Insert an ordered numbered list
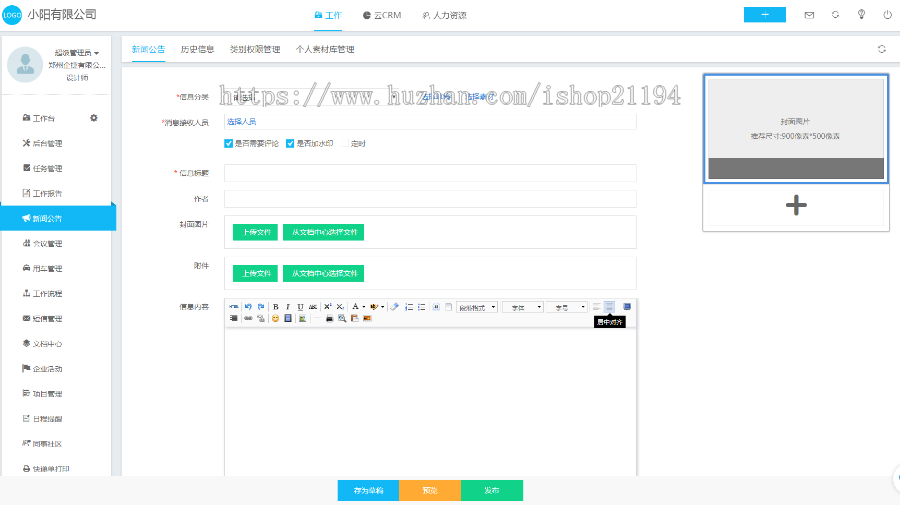Screen dimensions: 900x505 (409, 306)
